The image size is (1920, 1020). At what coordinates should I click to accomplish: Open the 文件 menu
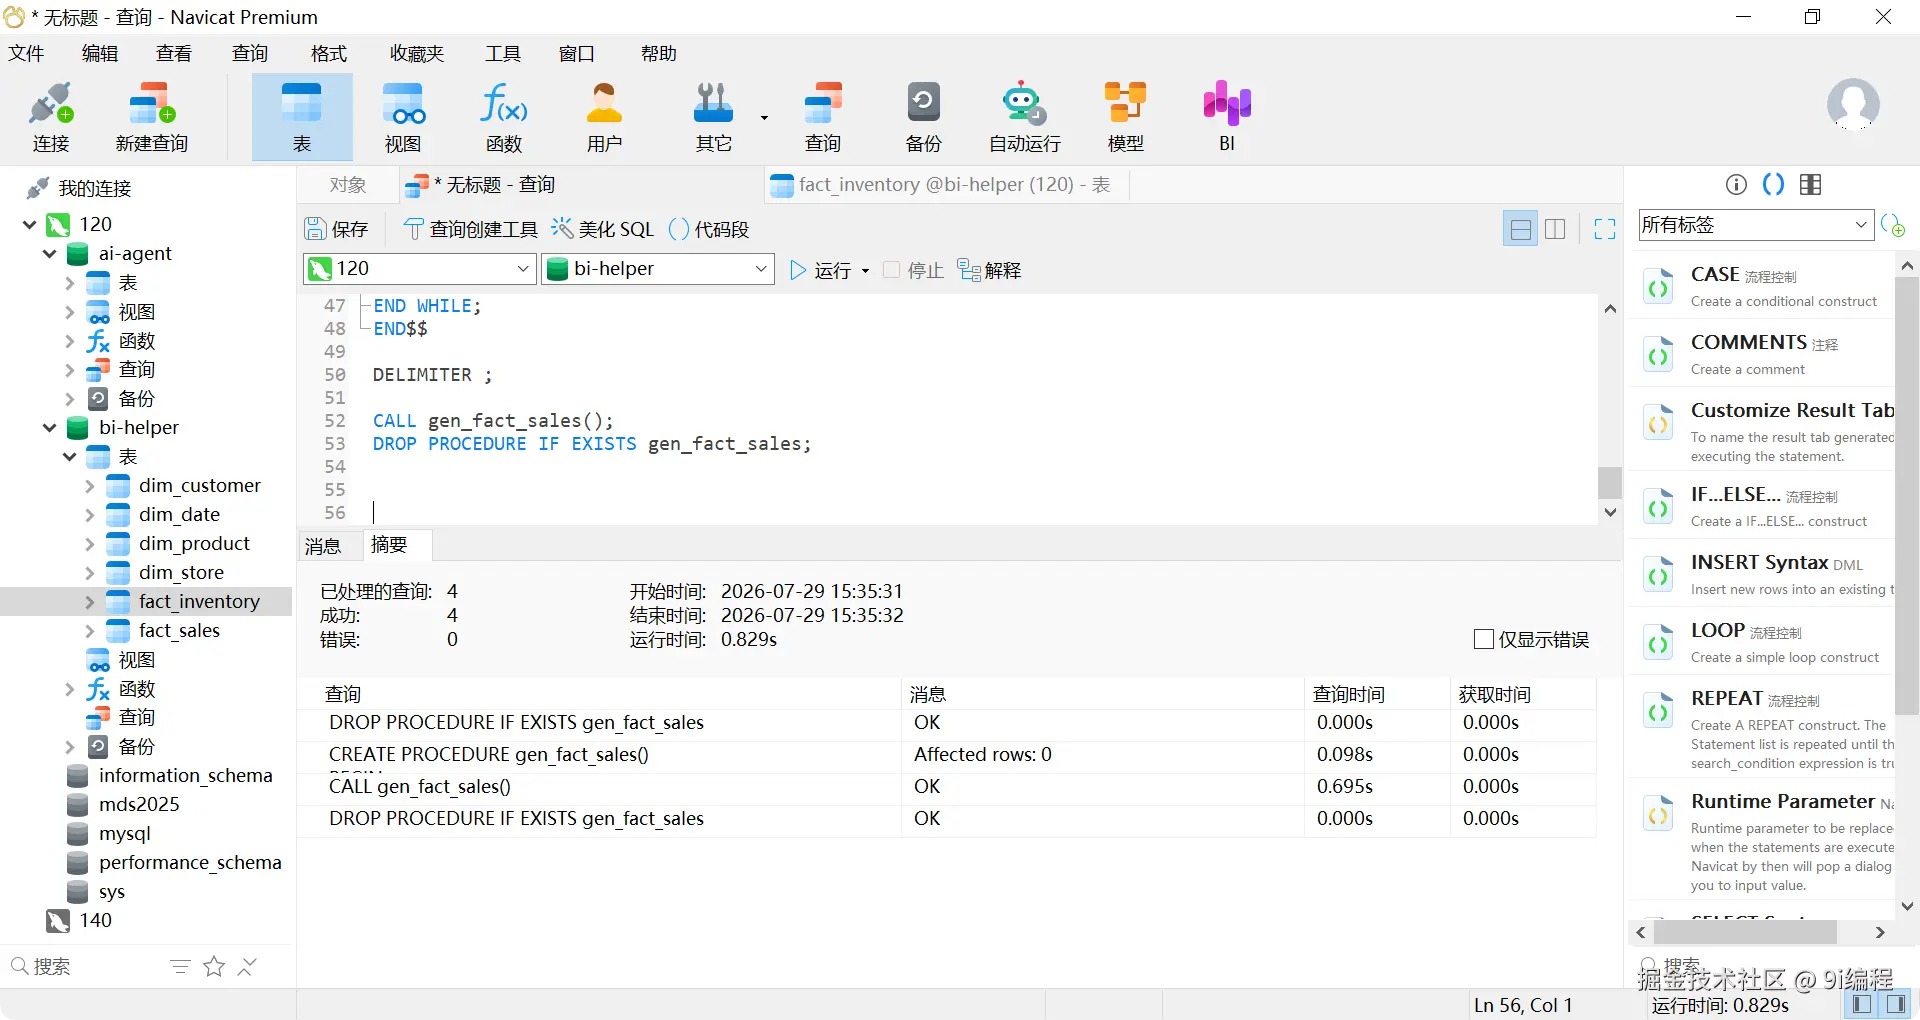(x=26, y=53)
